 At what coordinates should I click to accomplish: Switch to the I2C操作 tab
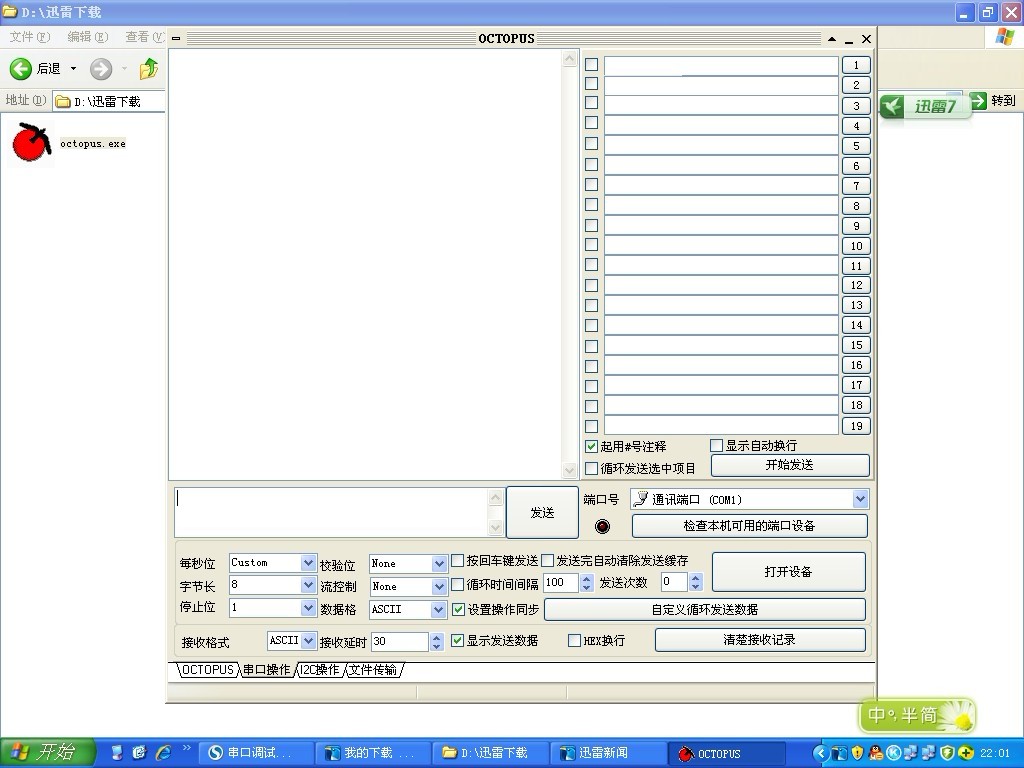(320, 670)
